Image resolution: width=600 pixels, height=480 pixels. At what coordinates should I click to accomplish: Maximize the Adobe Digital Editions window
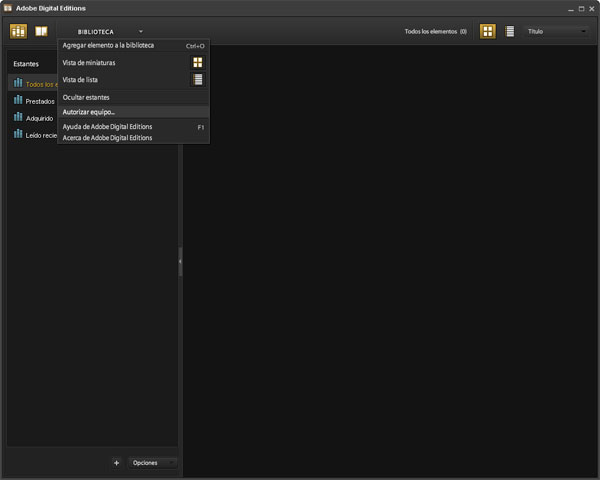581,9
